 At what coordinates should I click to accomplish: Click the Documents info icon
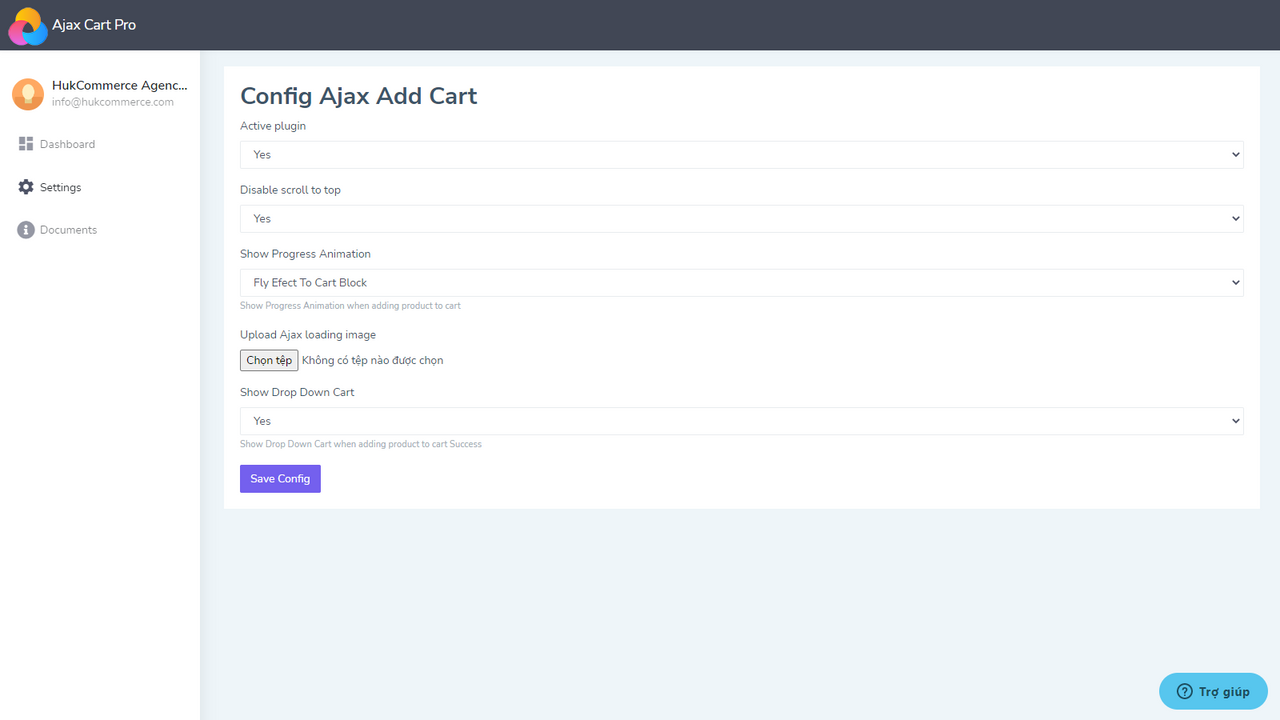click(25, 229)
